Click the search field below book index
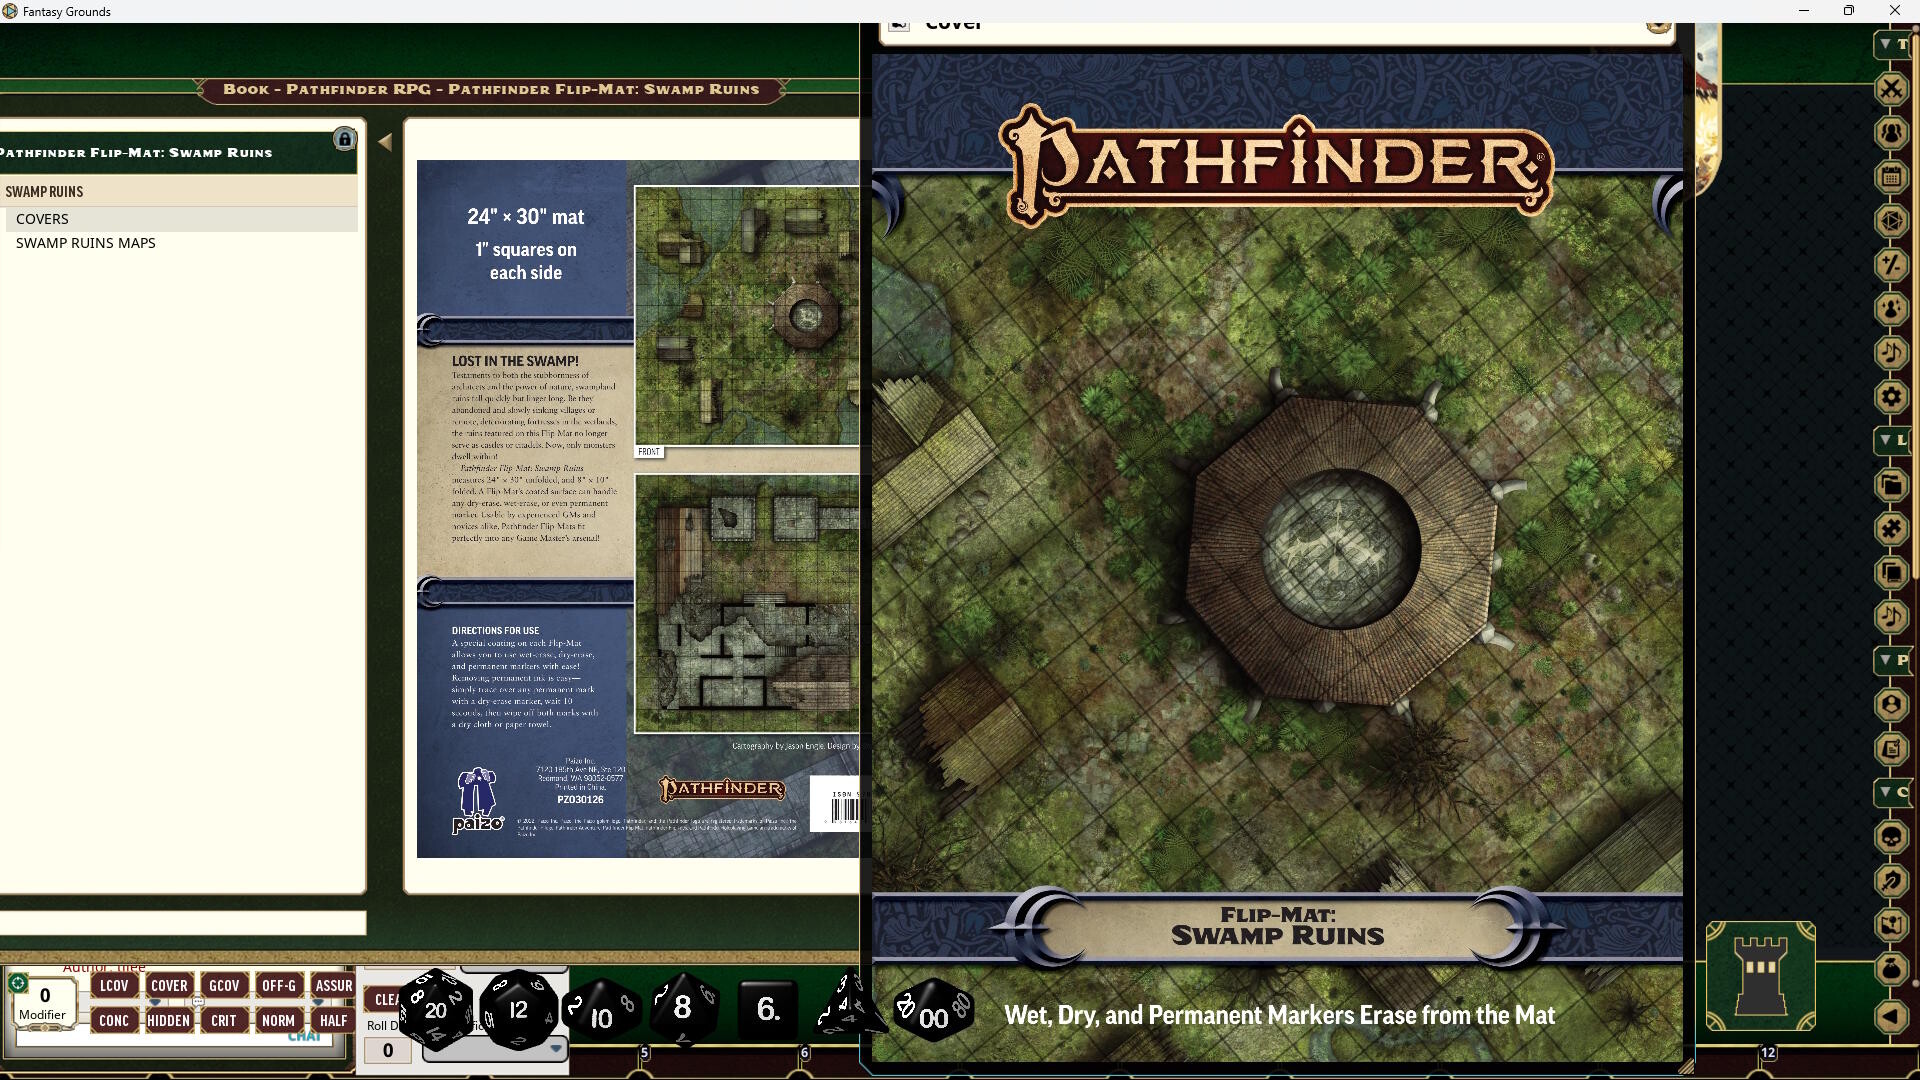The height and width of the screenshot is (1080, 1920). pyautogui.click(x=183, y=923)
